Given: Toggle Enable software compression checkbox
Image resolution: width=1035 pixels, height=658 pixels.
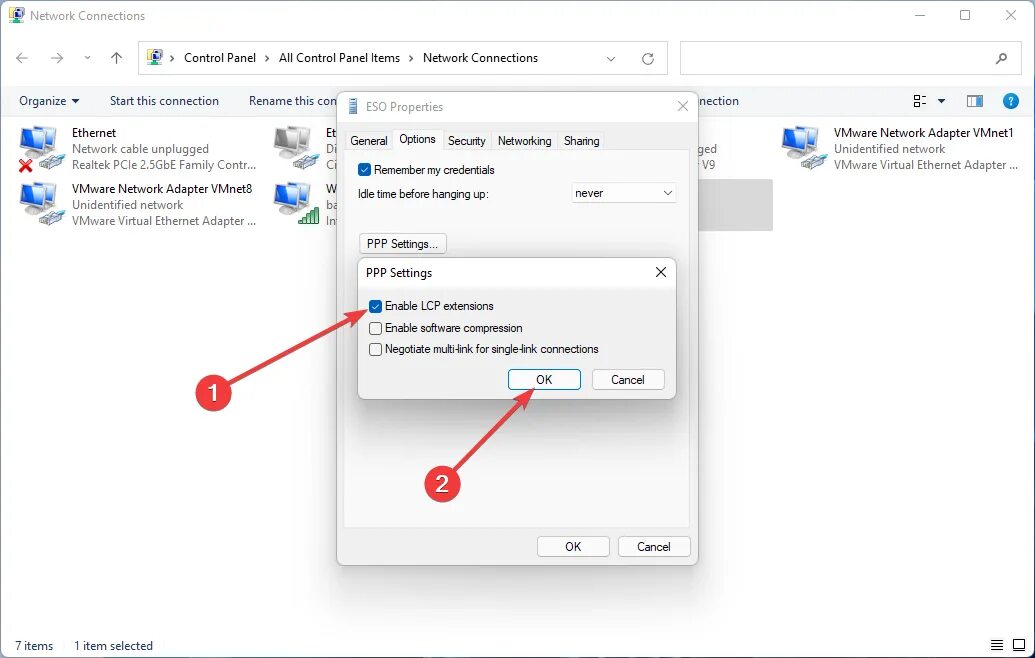Looking at the screenshot, I should coord(376,328).
